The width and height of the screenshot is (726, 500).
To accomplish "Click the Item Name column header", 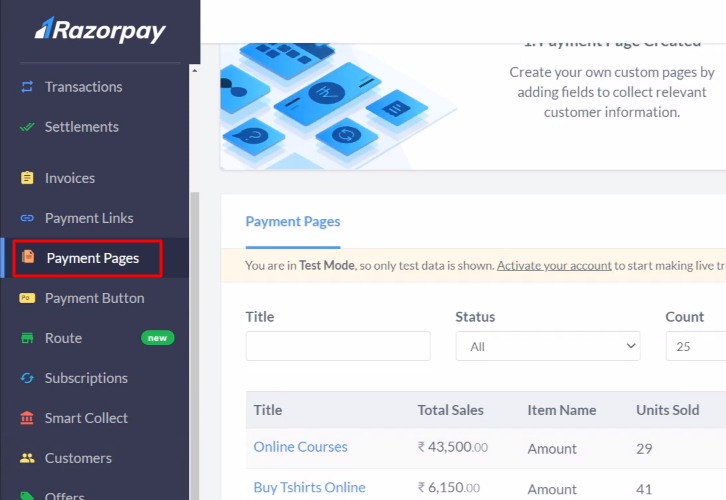I will click(x=562, y=410).
